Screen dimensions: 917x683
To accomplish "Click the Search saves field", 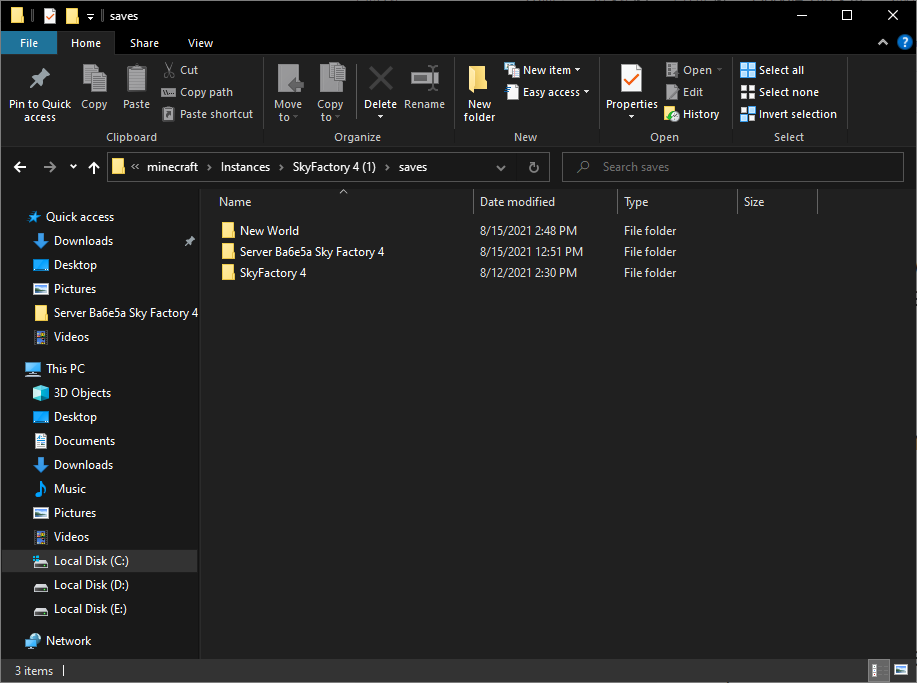I will pos(732,167).
